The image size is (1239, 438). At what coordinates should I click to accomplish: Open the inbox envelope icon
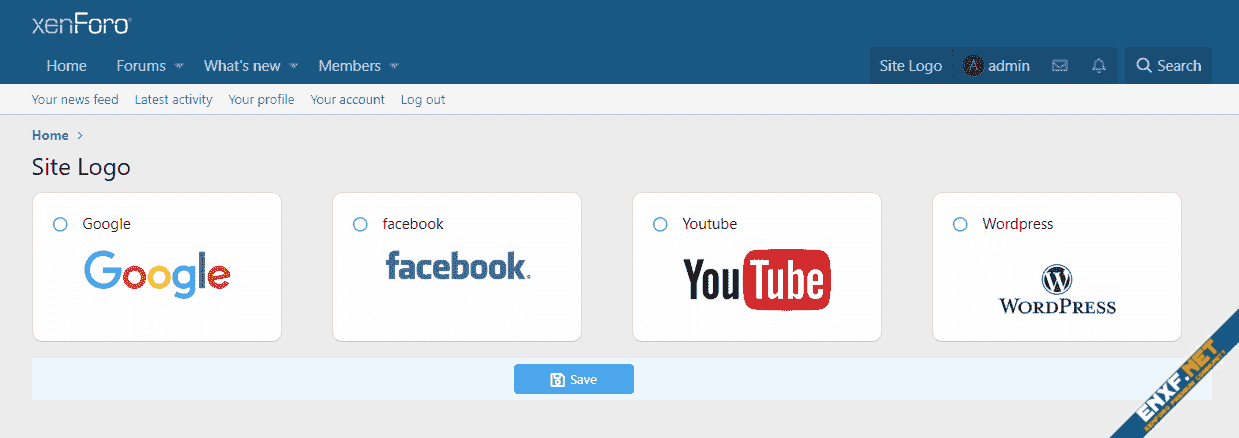[1060, 66]
